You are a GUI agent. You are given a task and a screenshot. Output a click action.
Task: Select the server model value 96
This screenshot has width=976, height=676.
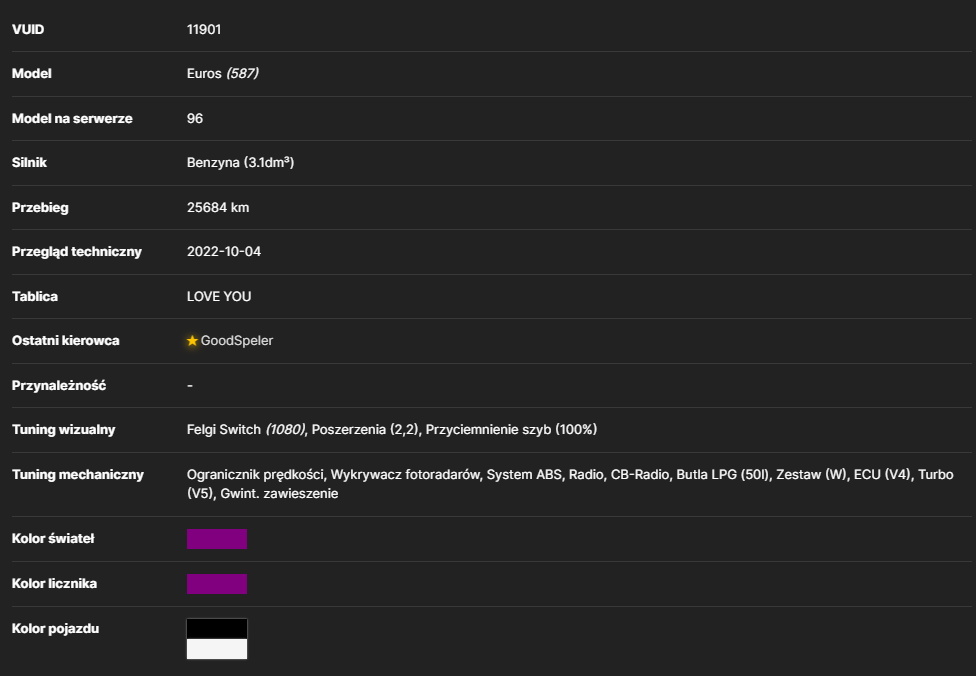(x=195, y=118)
